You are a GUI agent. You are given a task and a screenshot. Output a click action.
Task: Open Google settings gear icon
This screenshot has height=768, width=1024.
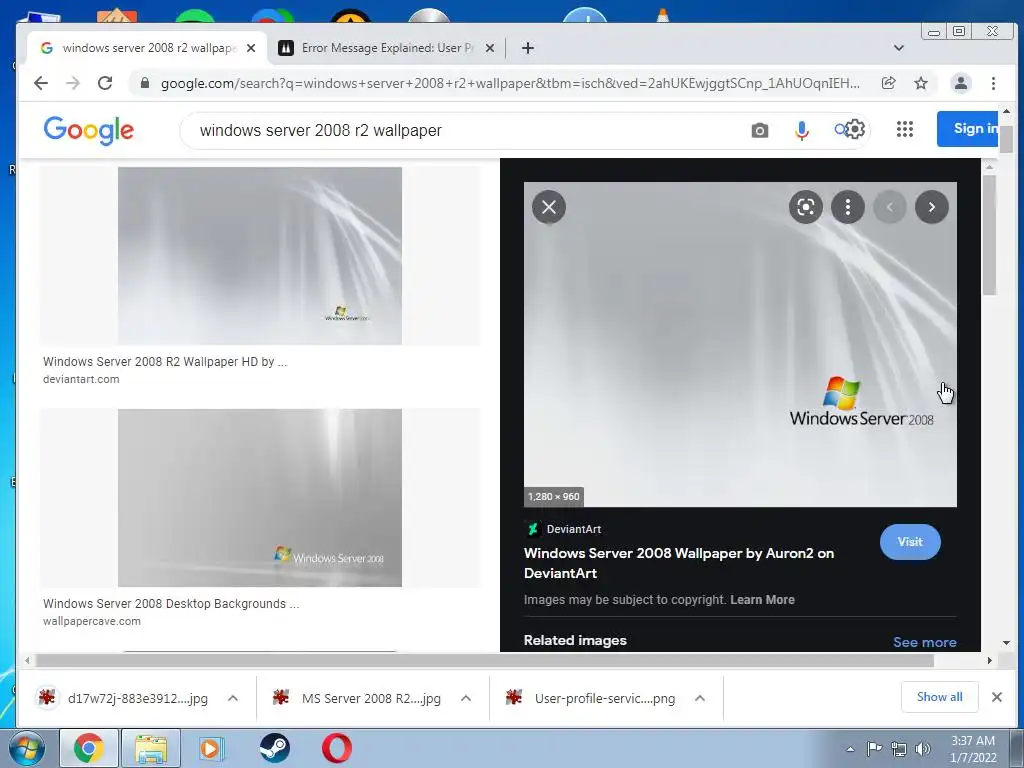point(854,129)
